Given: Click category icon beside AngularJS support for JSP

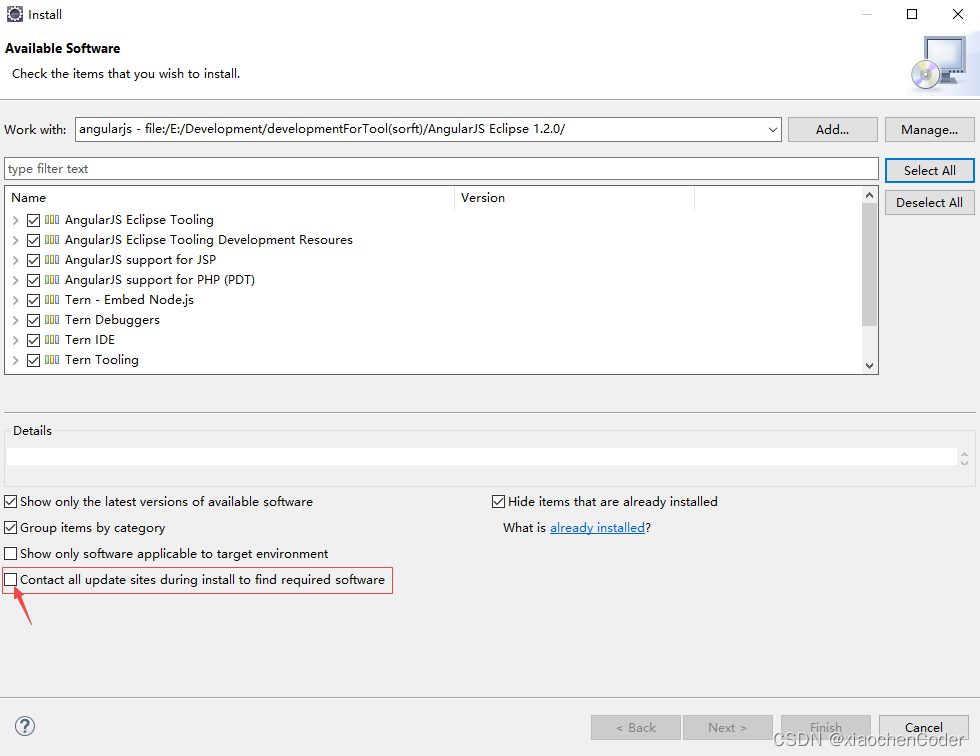Looking at the screenshot, I should tap(52, 260).
